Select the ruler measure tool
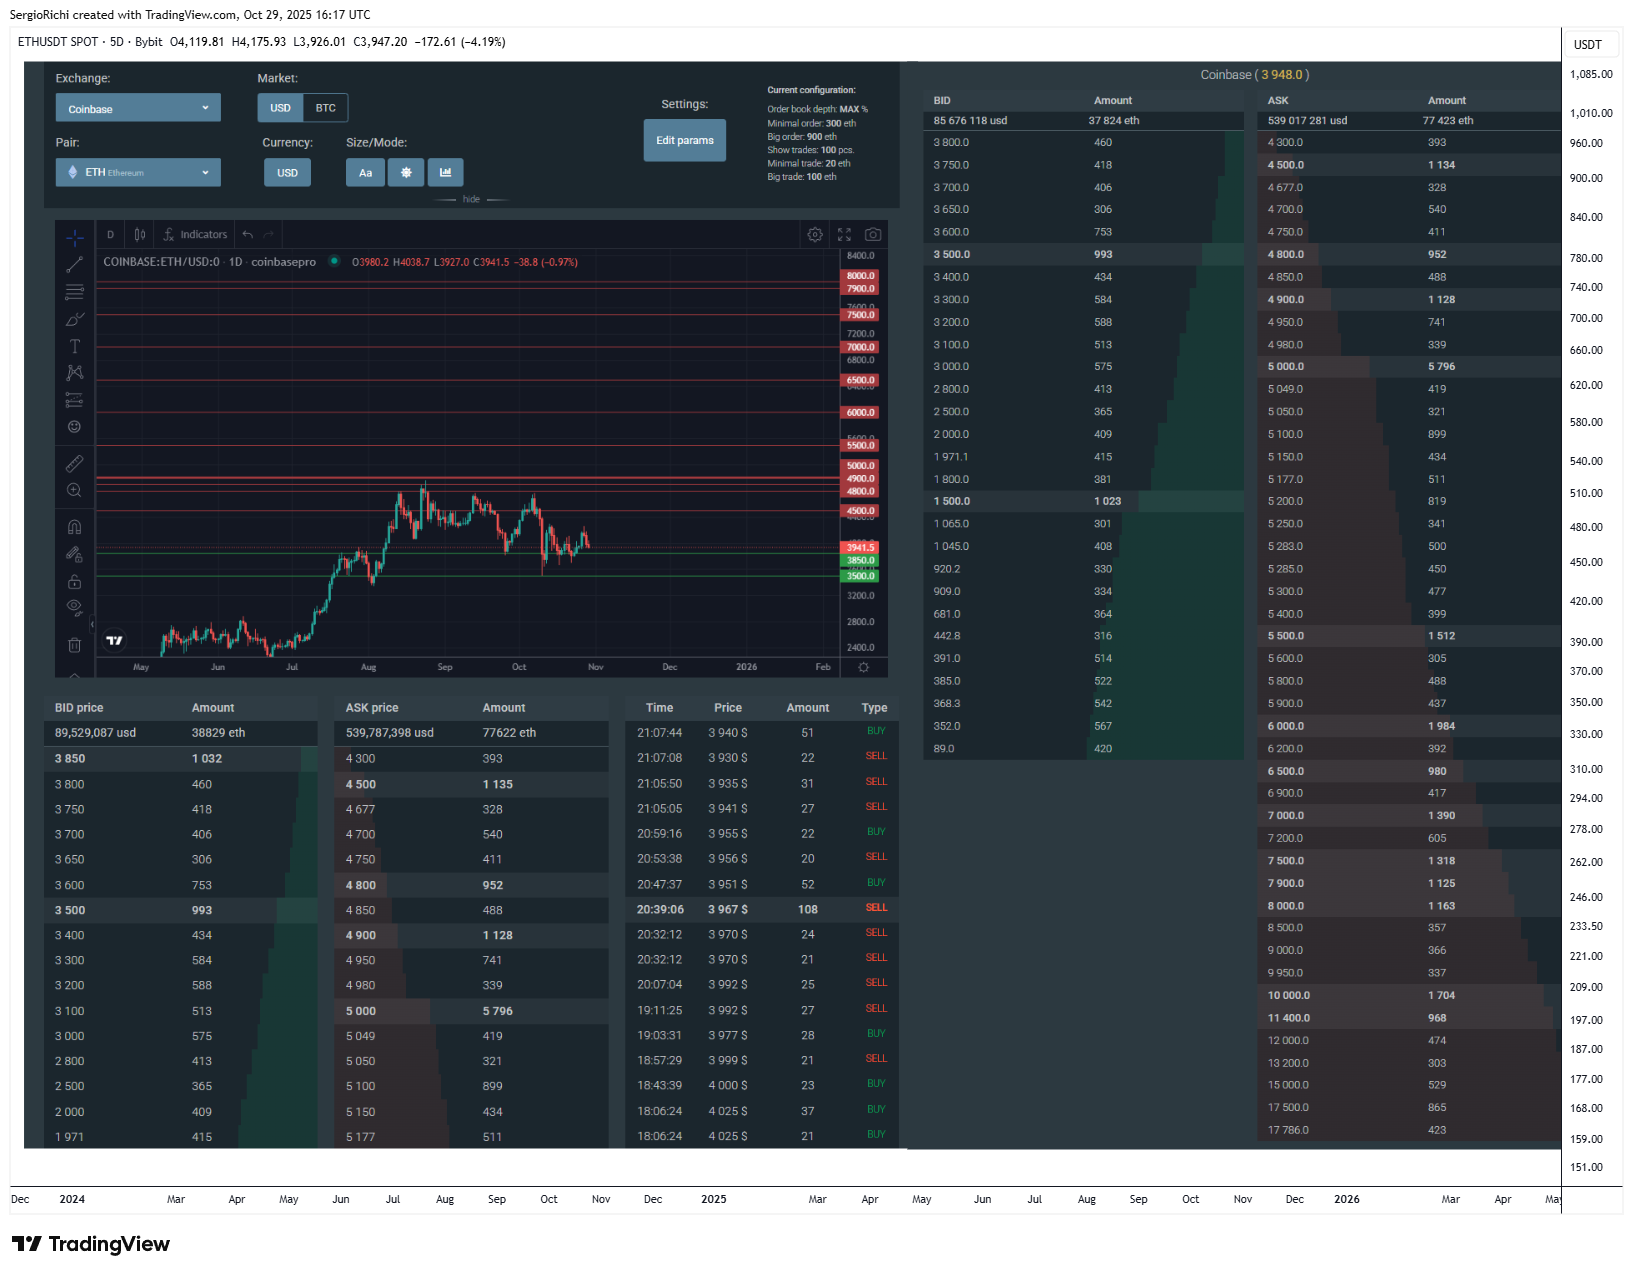The height and width of the screenshot is (1274, 1633). 74,464
